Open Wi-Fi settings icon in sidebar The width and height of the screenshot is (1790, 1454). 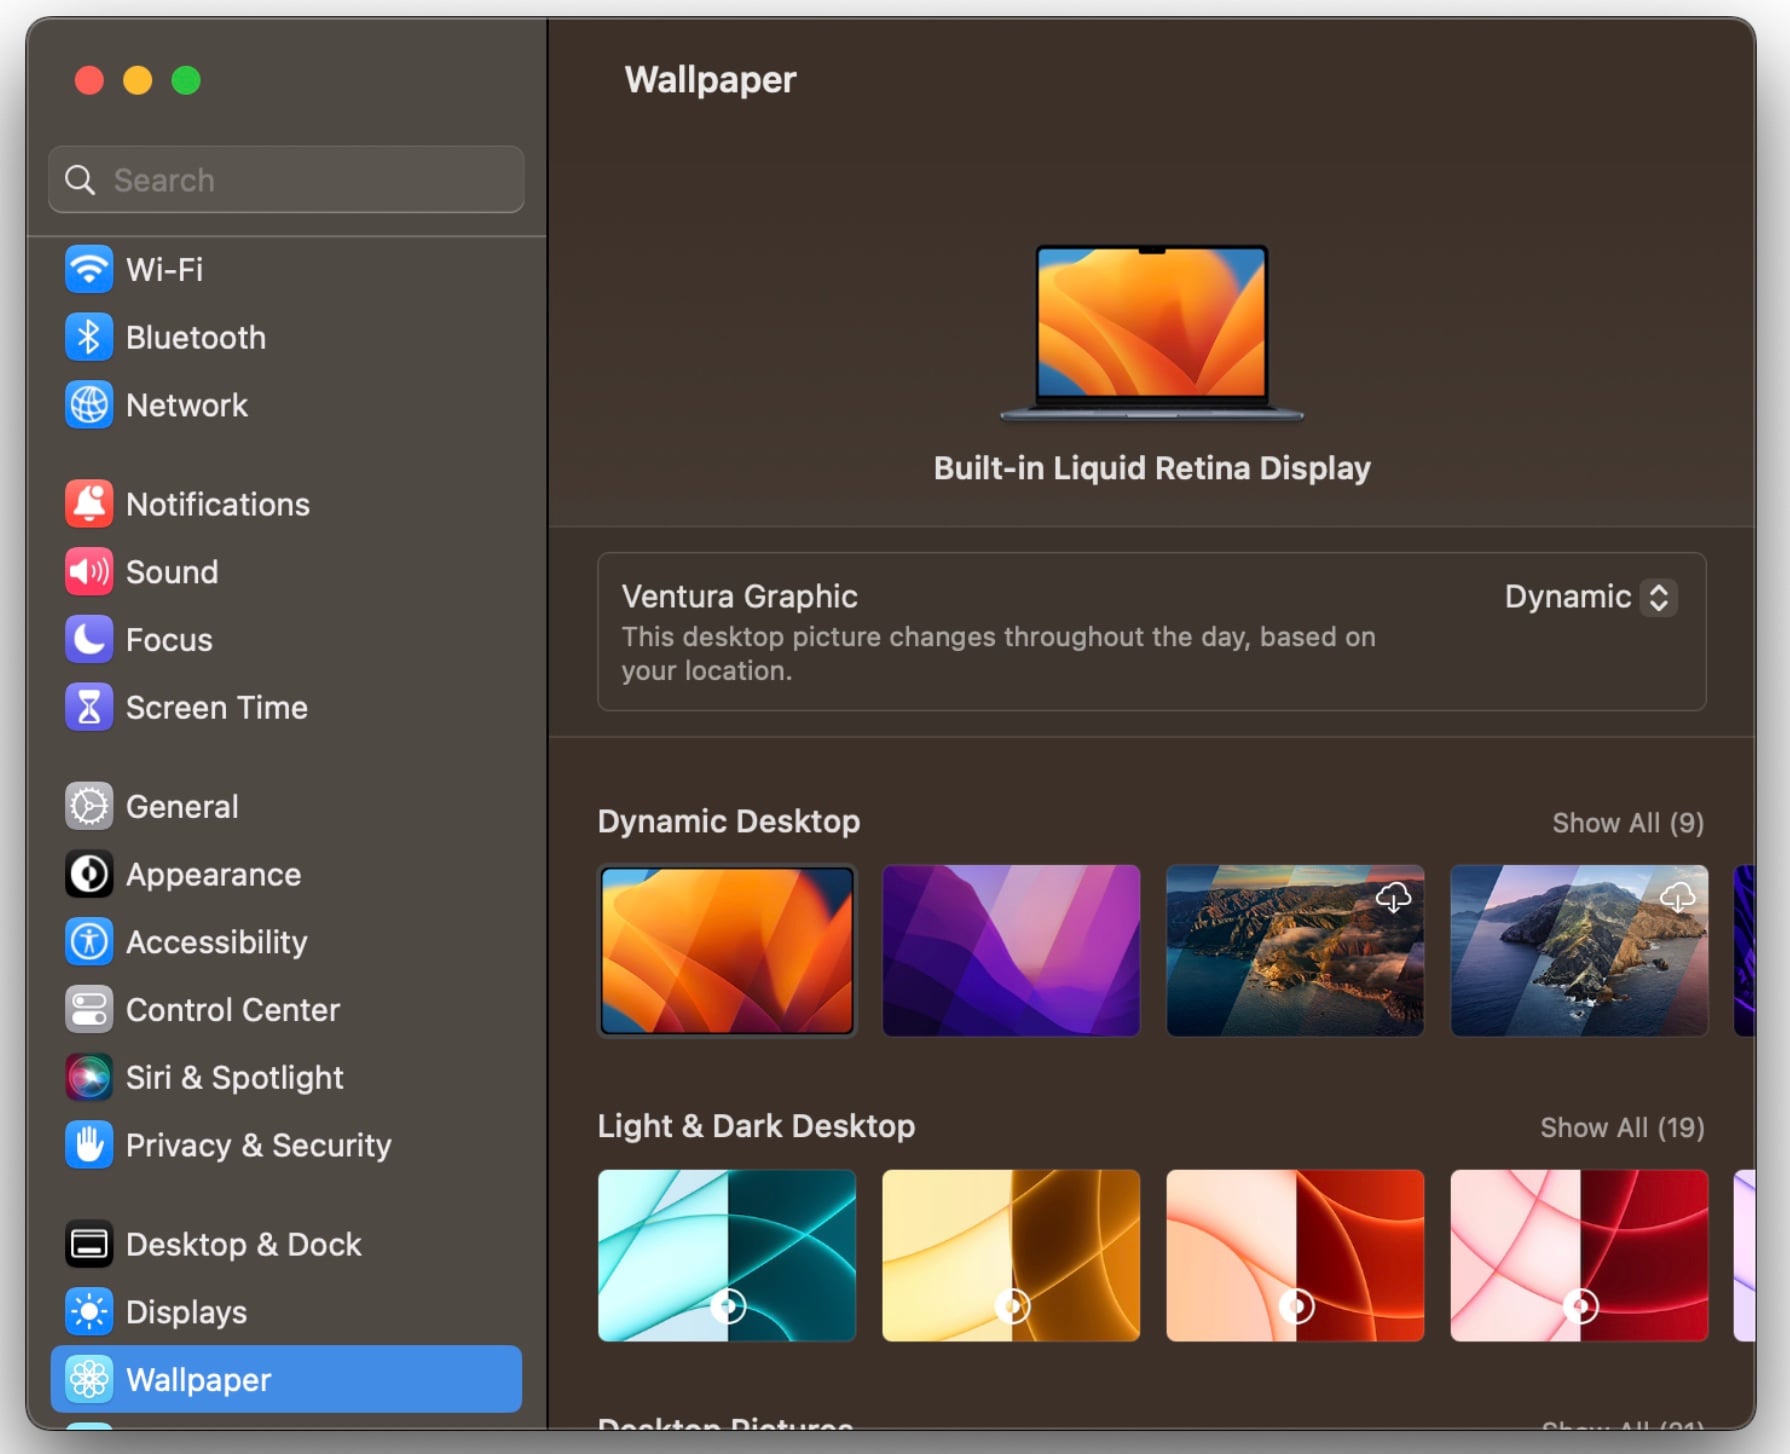pos(89,269)
